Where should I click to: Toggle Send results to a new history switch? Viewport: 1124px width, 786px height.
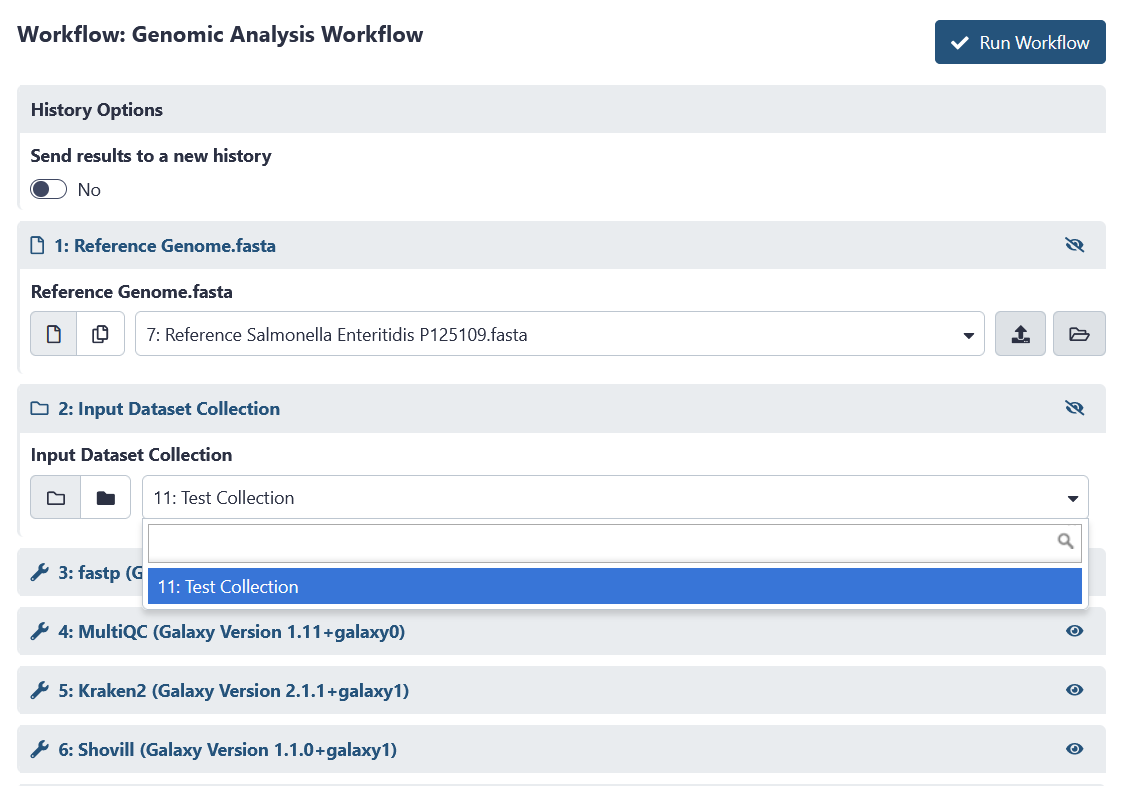48,188
